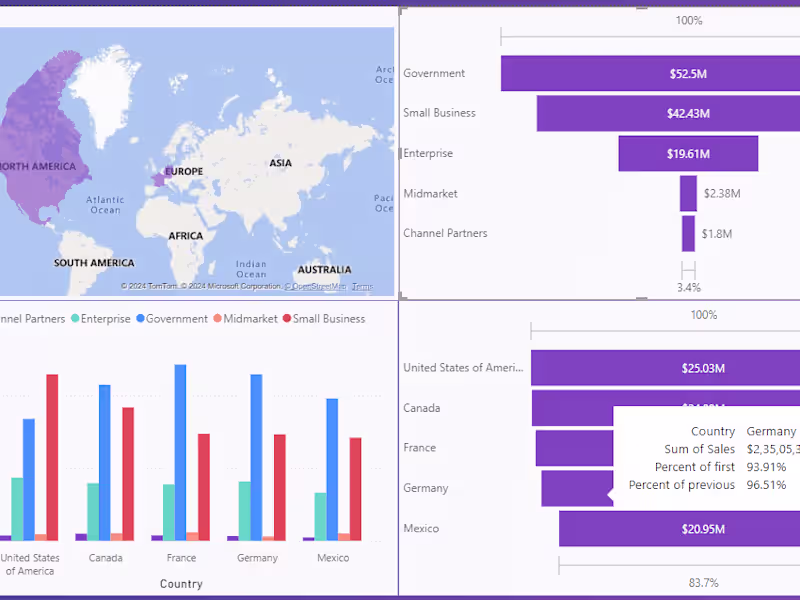Select the Government $52.5M funnel bar
Image resolution: width=800 pixels, height=600 pixels.
[x=650, y=73]
